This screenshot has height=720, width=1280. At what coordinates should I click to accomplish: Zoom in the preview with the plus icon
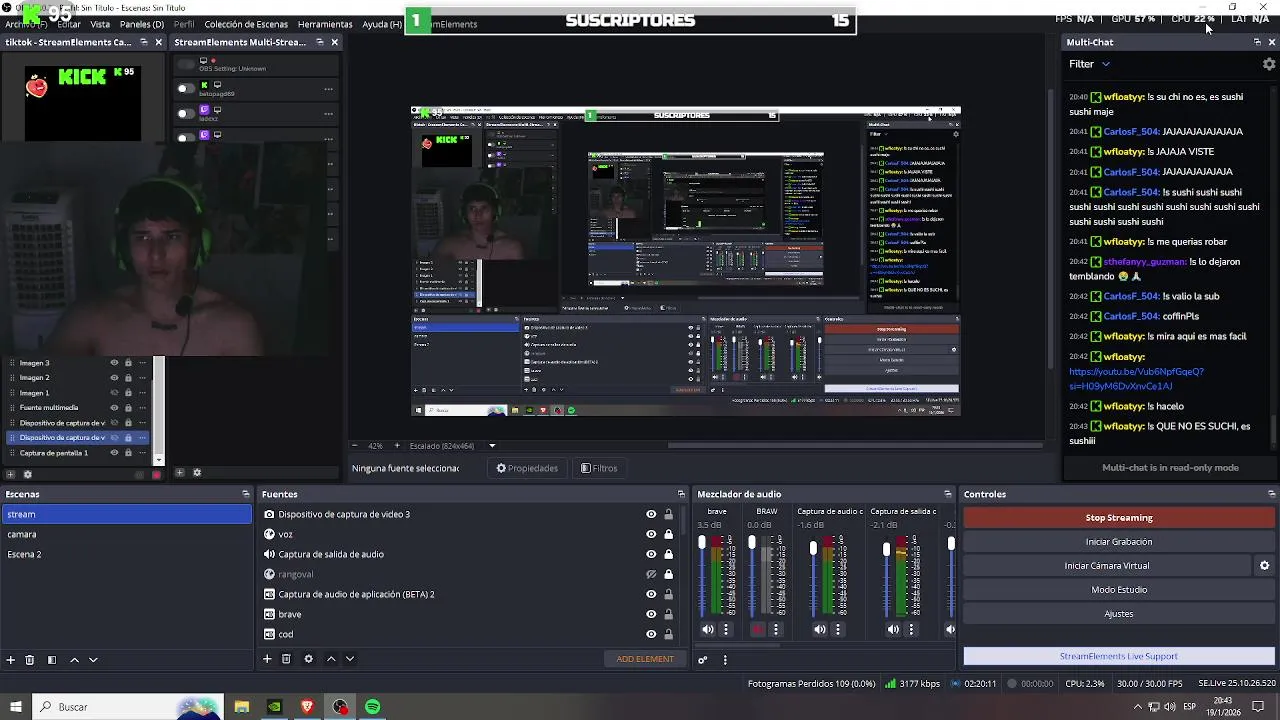click(x=397, y=445)
